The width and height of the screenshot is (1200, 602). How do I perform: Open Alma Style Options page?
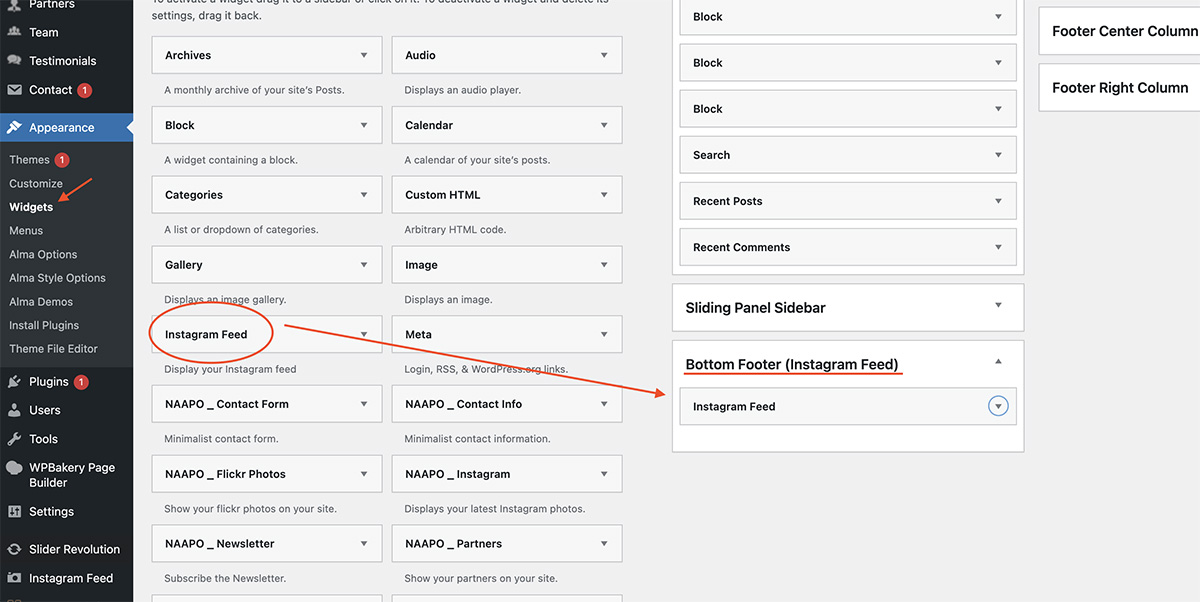point(57,278)
